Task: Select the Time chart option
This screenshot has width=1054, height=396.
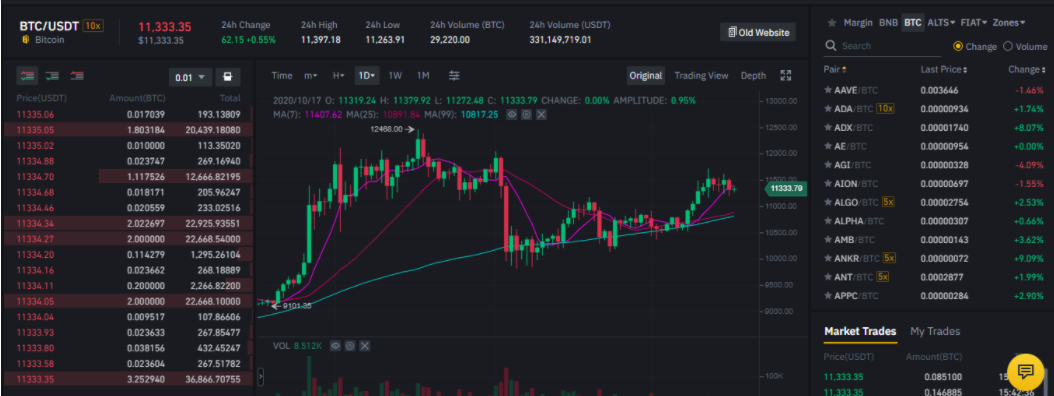Action: click(x=282, y=76)
